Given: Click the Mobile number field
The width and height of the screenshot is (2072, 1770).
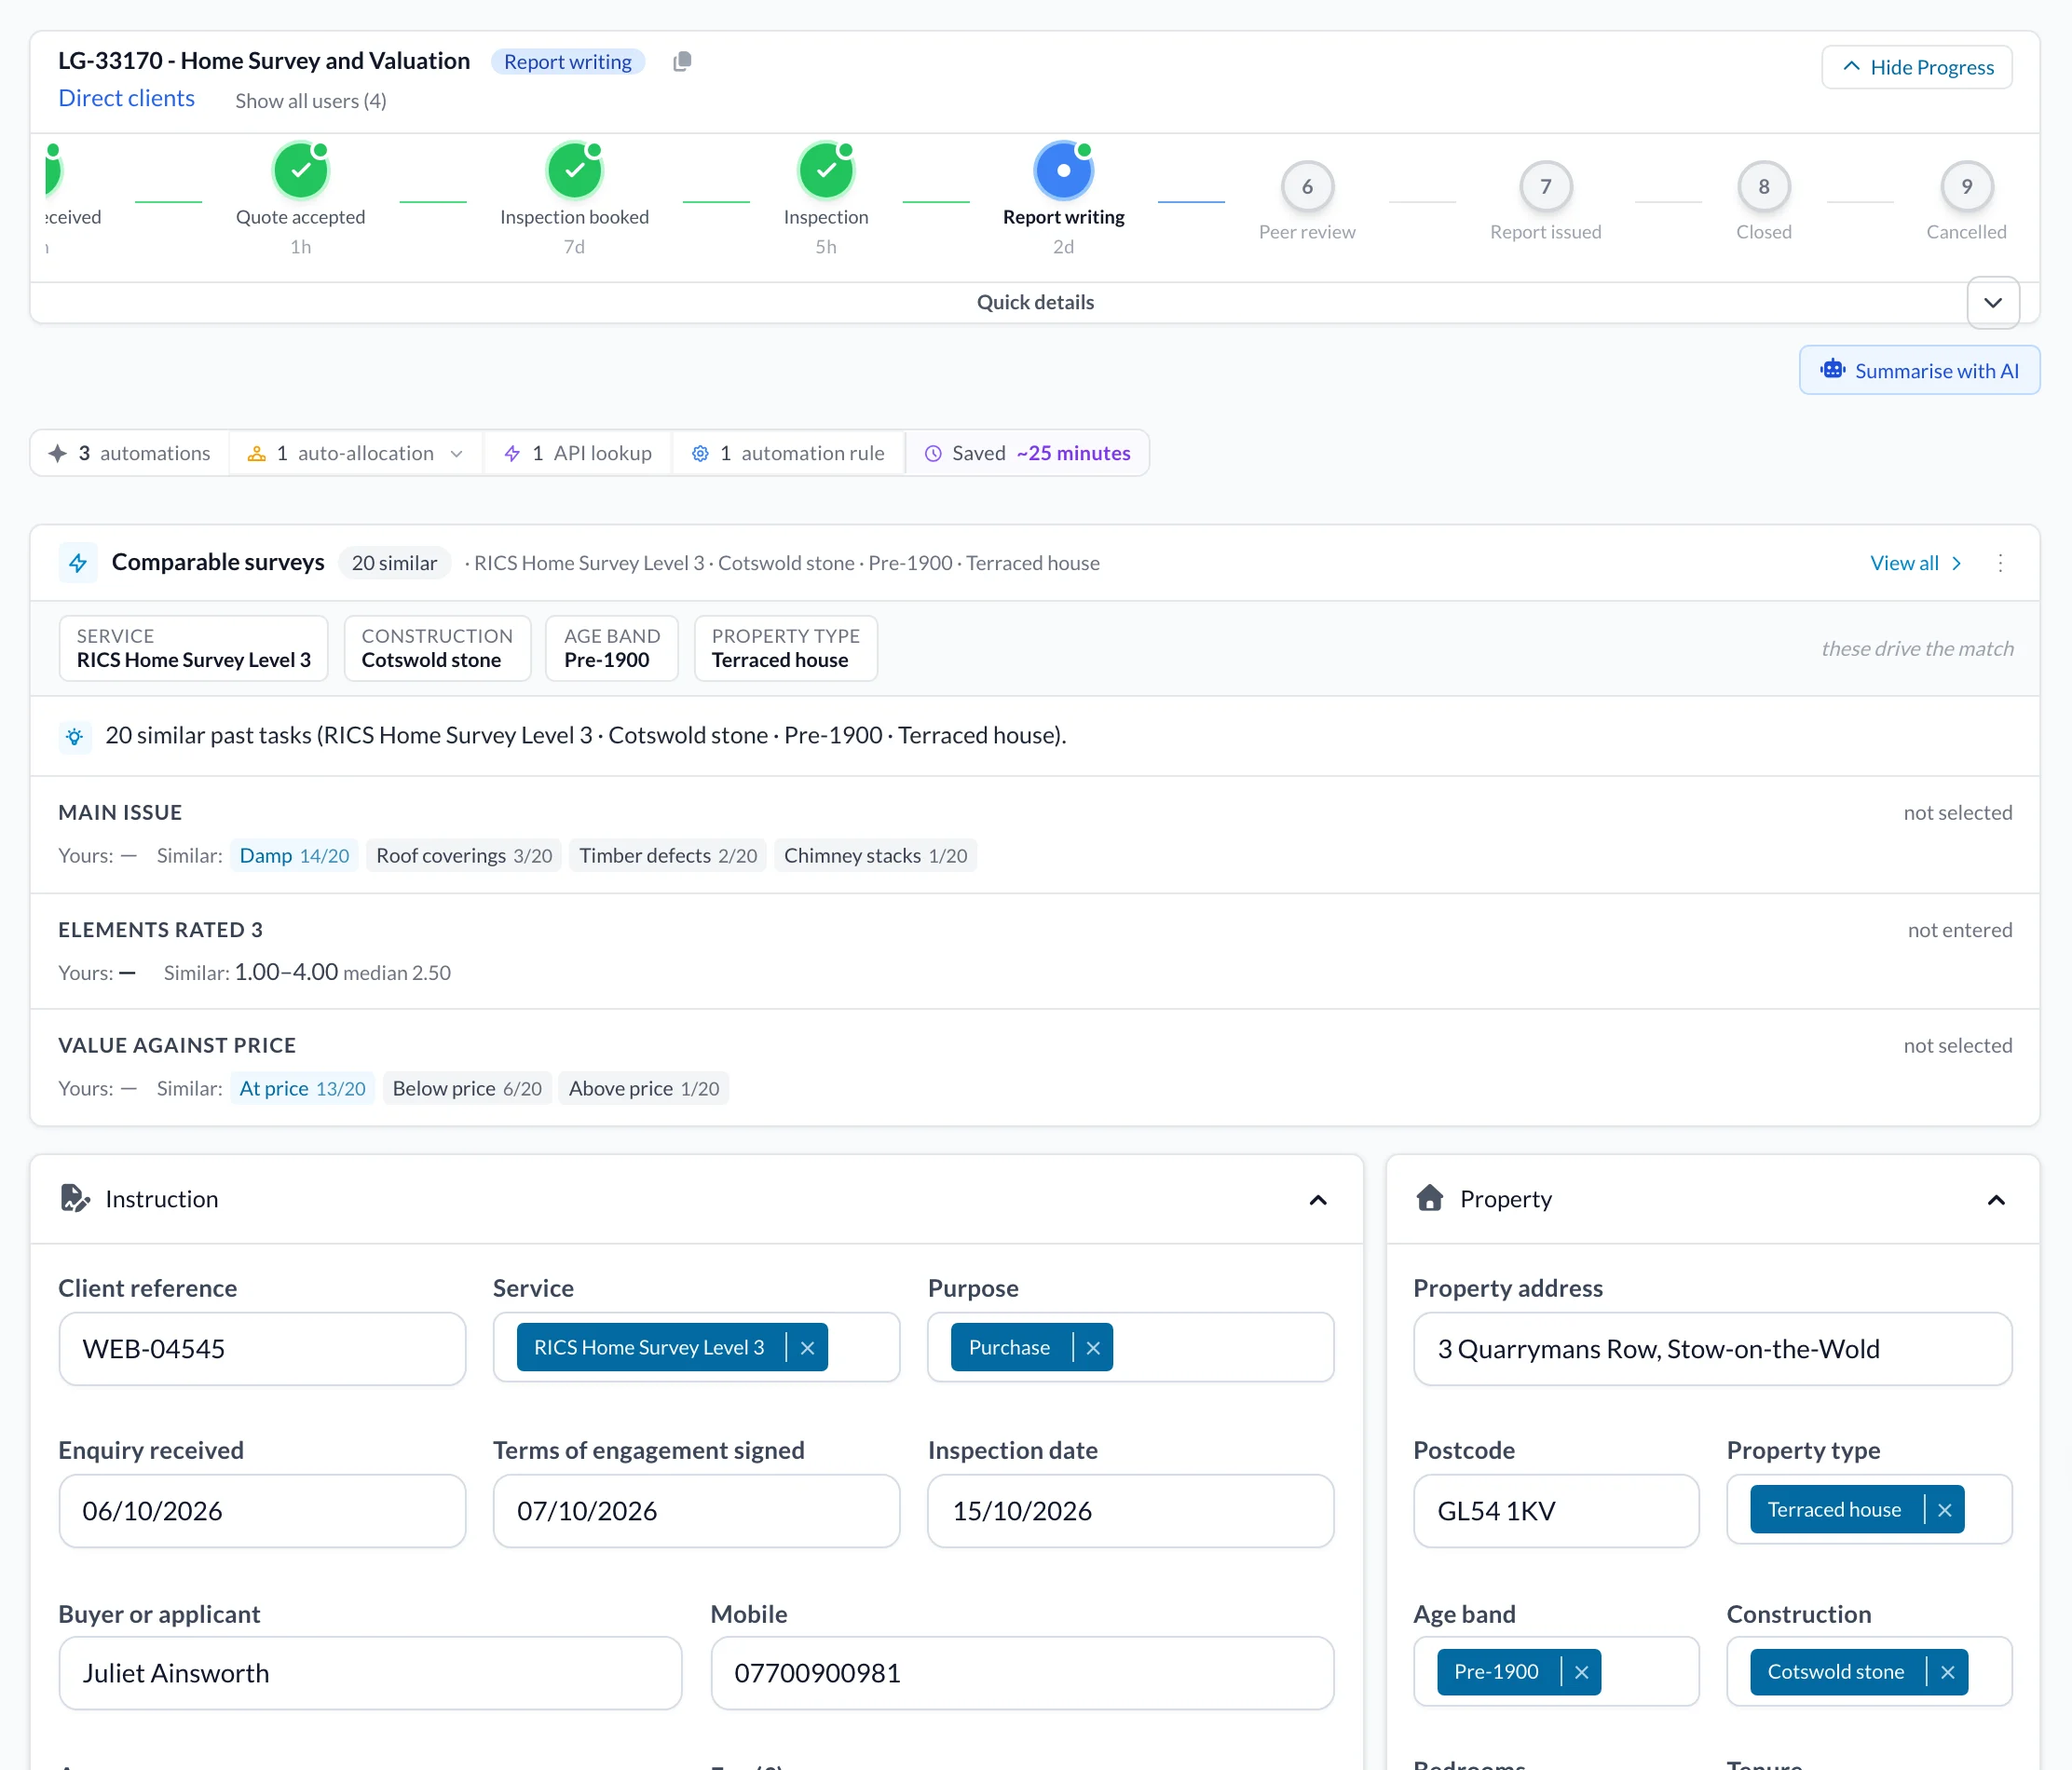Looking at the screenshot, I should tap(1022, 1673).
